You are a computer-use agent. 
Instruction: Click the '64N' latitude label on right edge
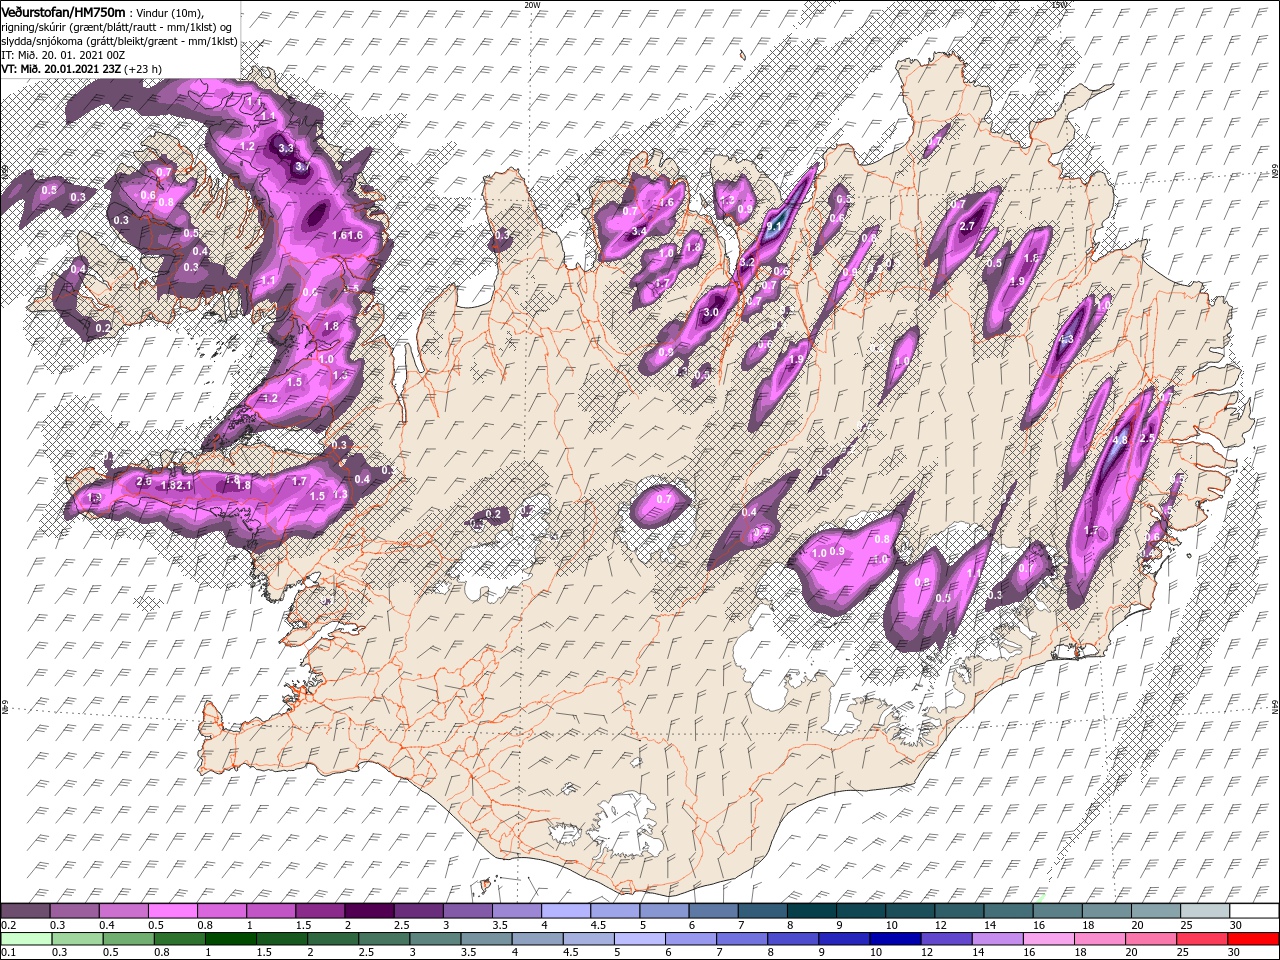point(1275,708)
